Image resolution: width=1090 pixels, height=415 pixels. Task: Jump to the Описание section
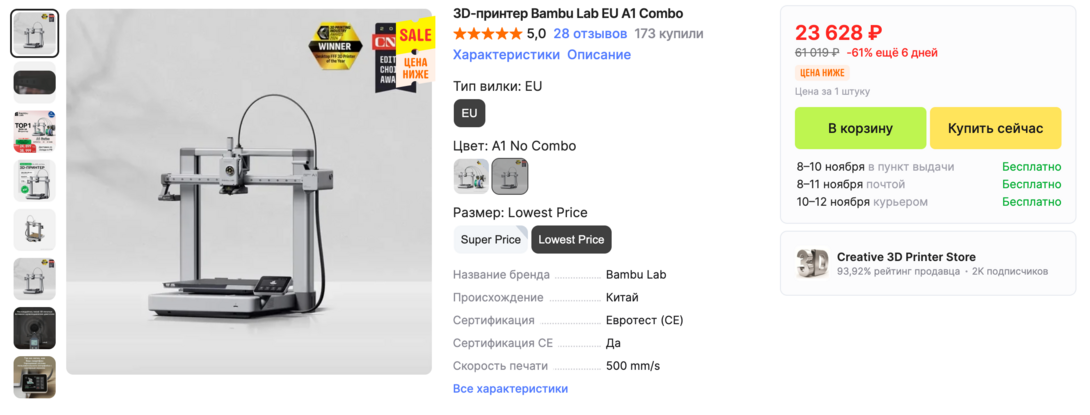pos(599,55)
